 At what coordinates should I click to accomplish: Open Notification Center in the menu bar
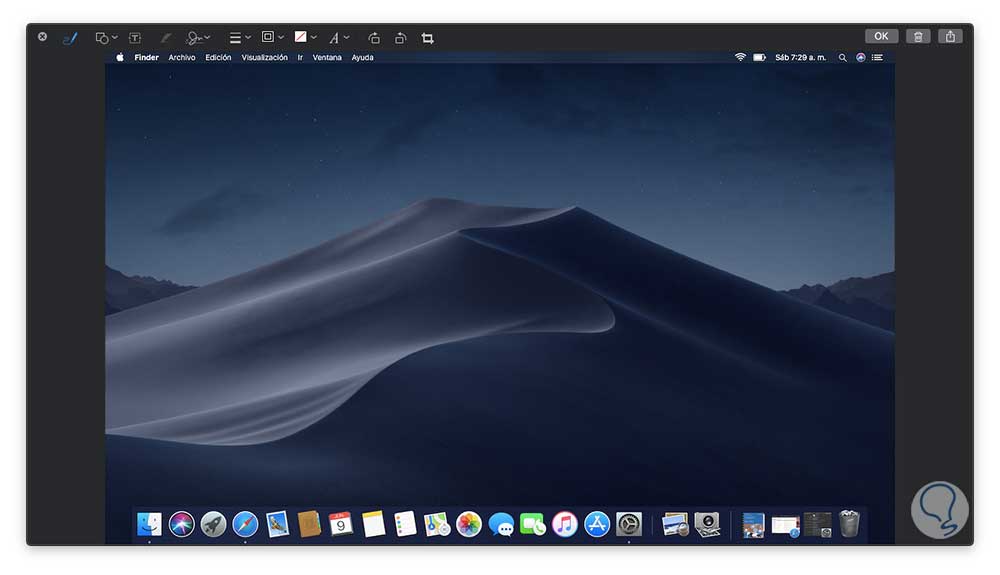coord(878,57)
